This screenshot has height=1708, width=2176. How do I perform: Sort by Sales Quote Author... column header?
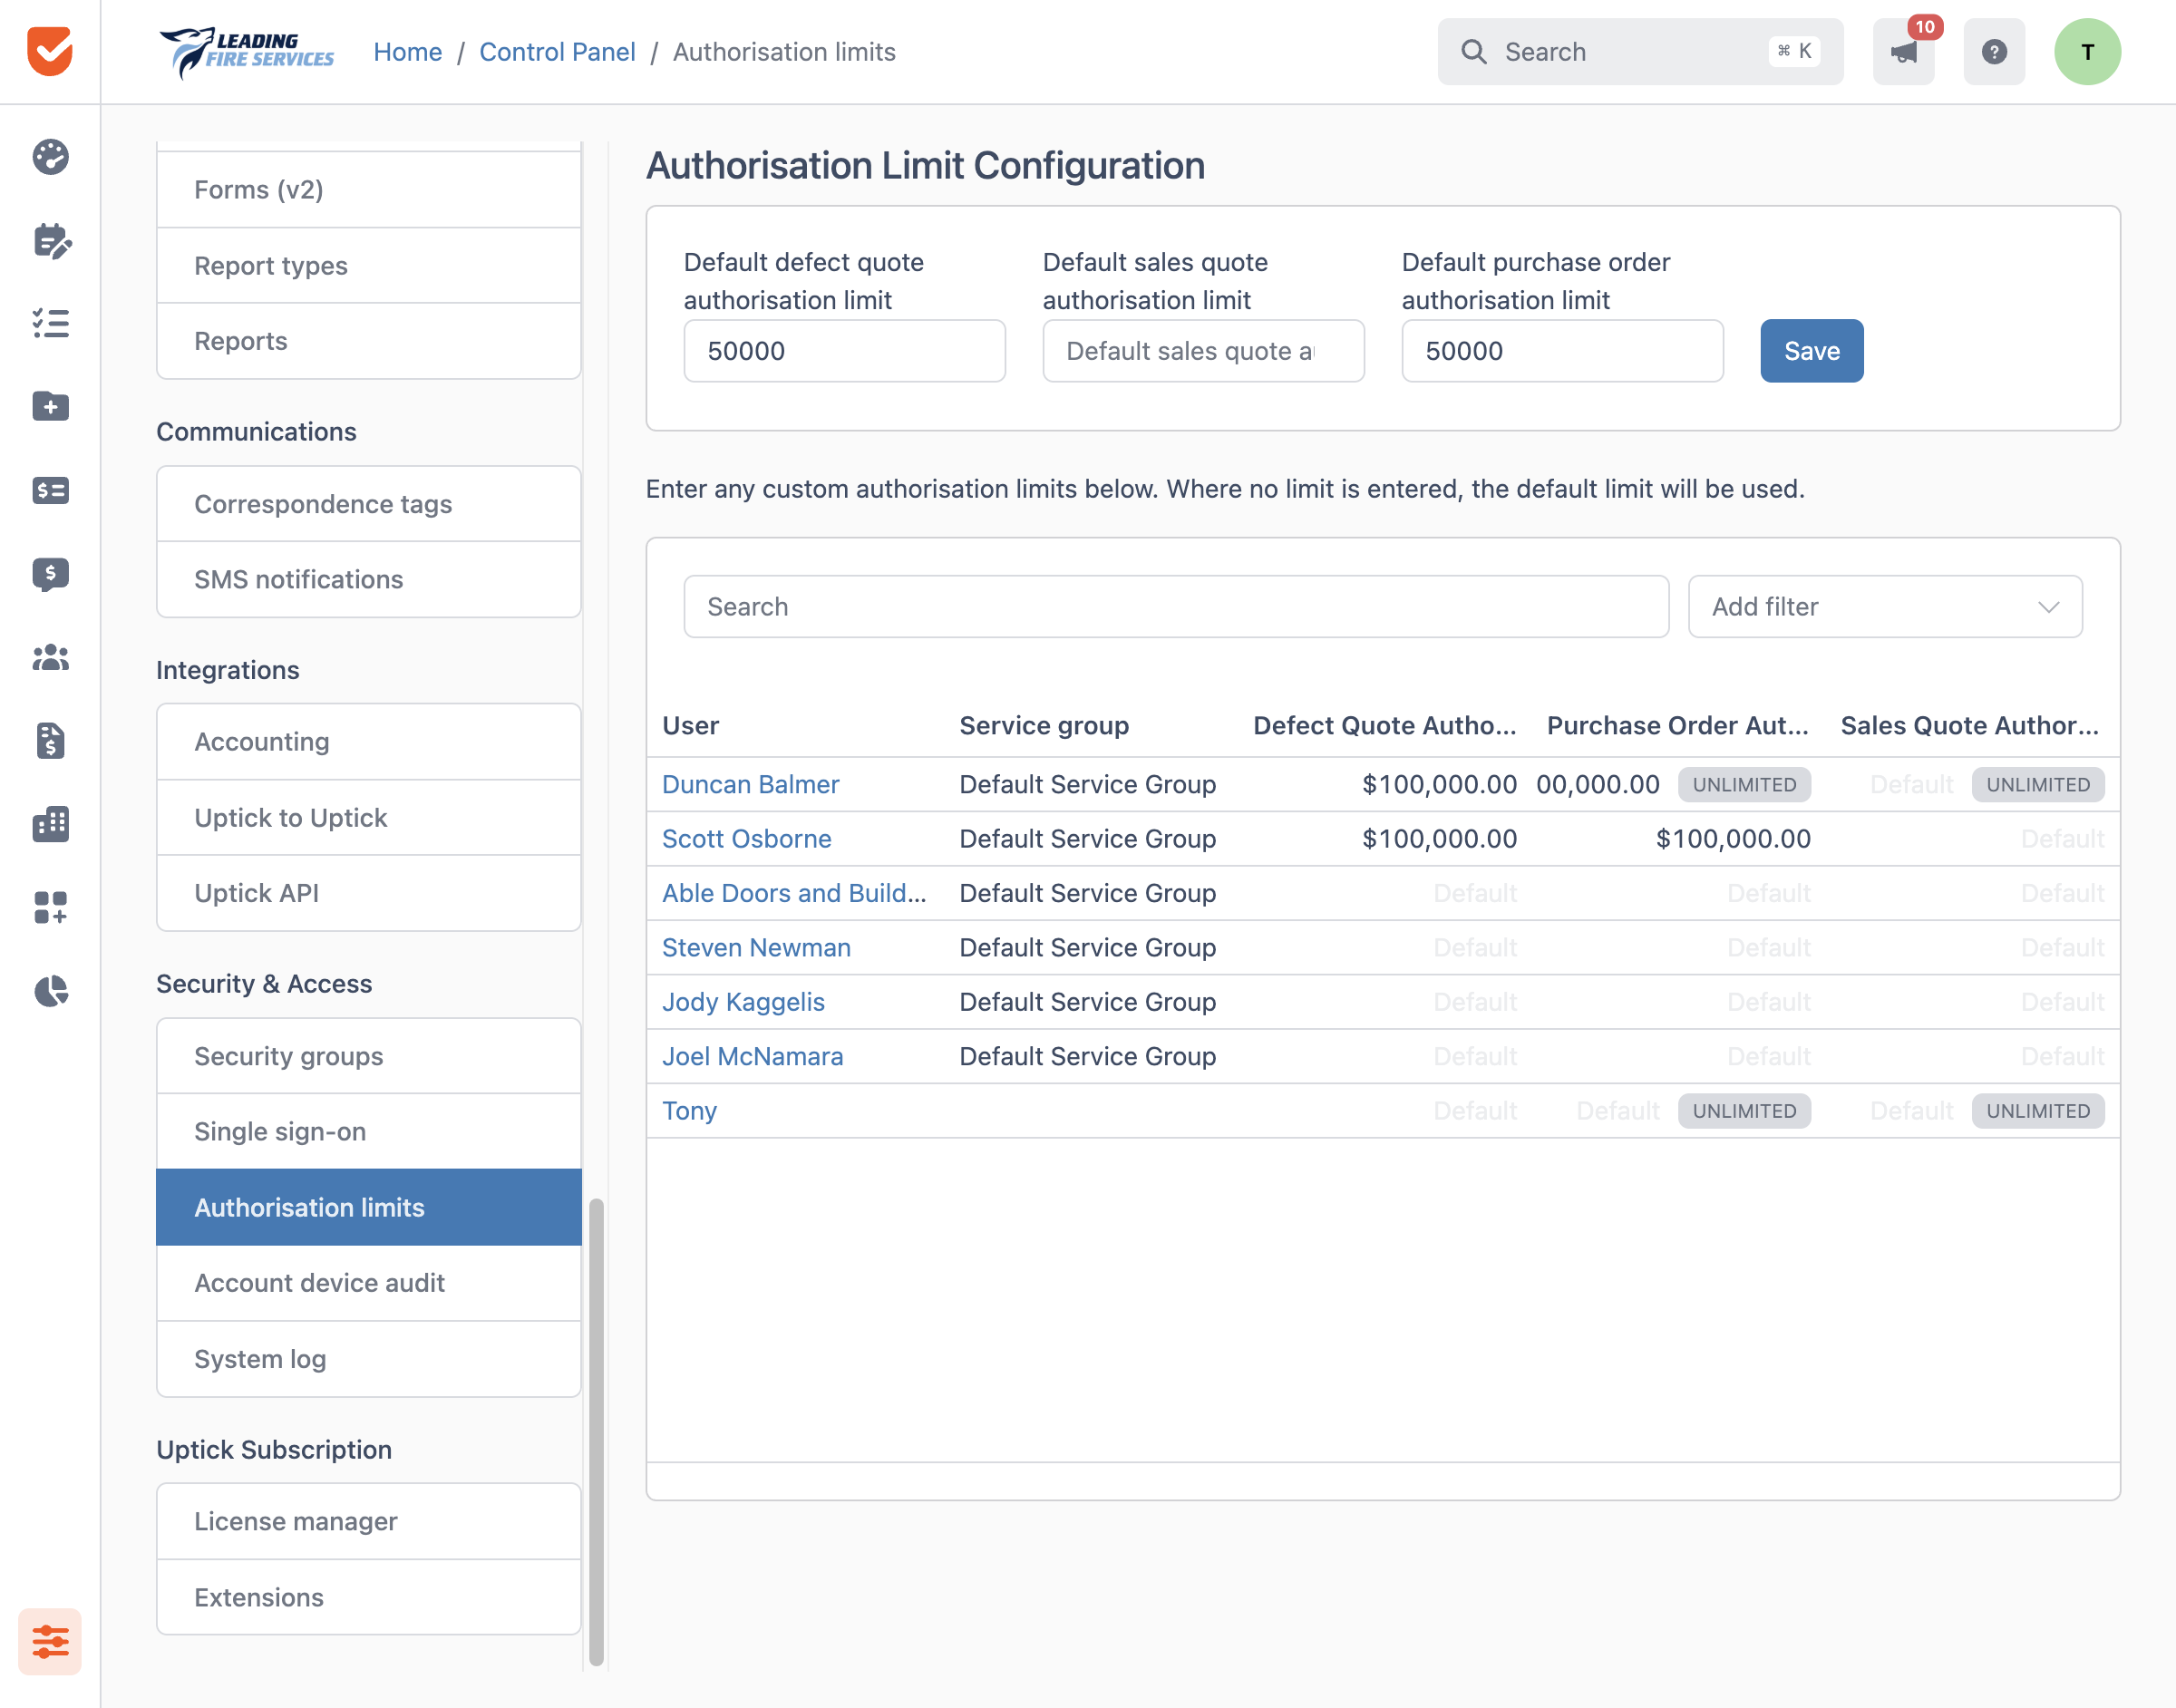click(x=1970, y=725)
